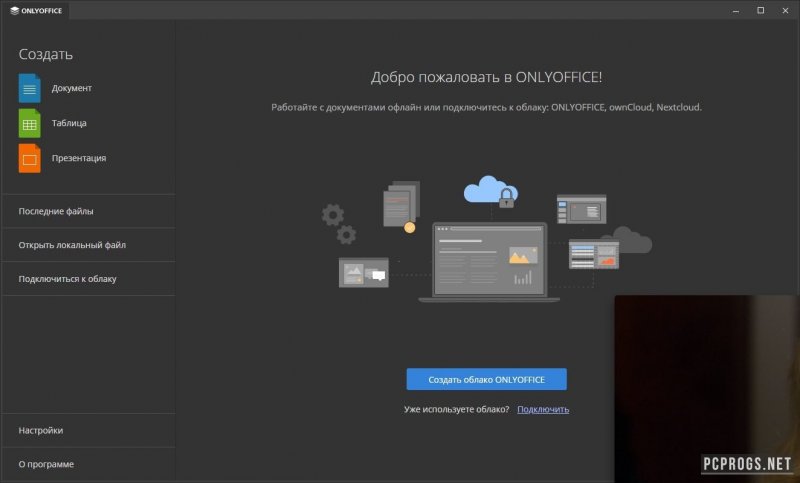Open Настройки page

[88, 430]
